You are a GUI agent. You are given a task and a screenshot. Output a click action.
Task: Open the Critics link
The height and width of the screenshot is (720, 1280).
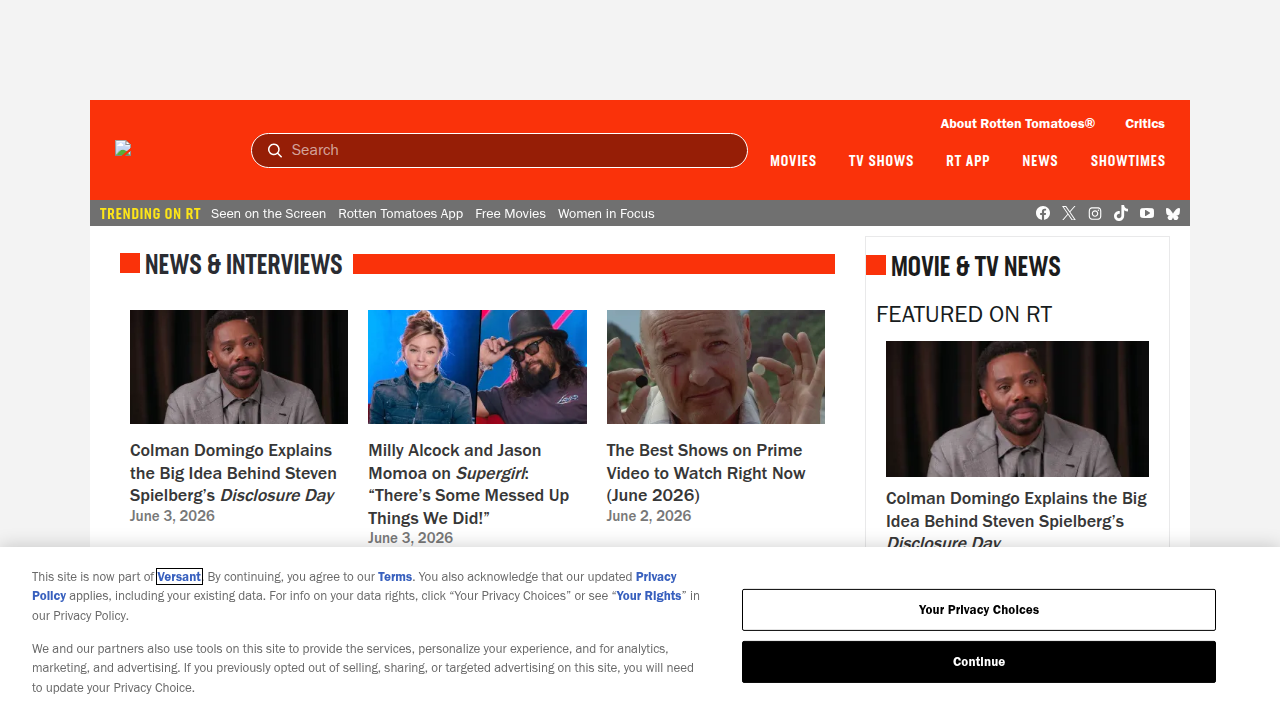pyautogui.click(x=1145, y=124)
